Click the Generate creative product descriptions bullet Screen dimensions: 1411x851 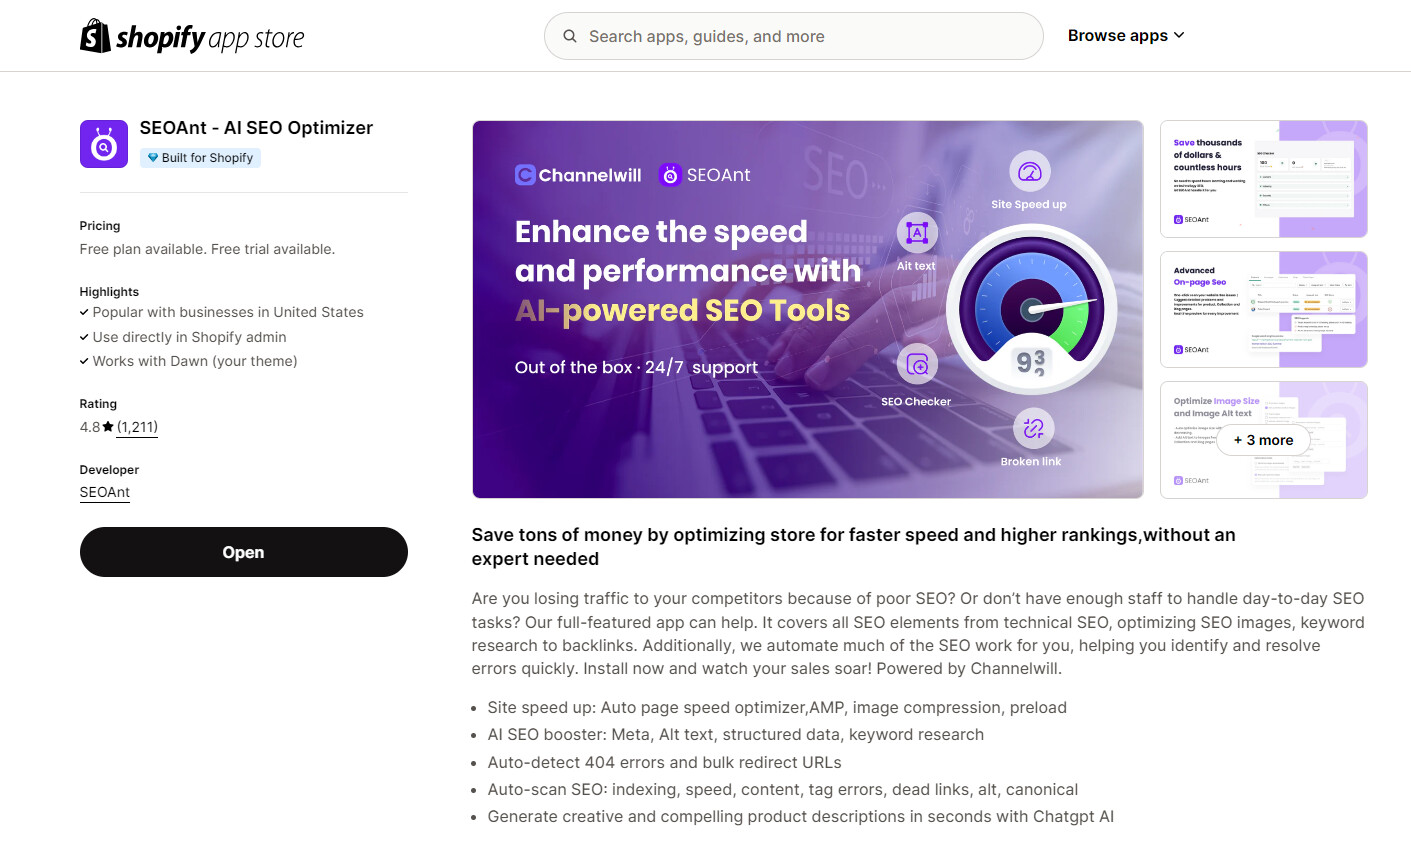pos(801,816)
